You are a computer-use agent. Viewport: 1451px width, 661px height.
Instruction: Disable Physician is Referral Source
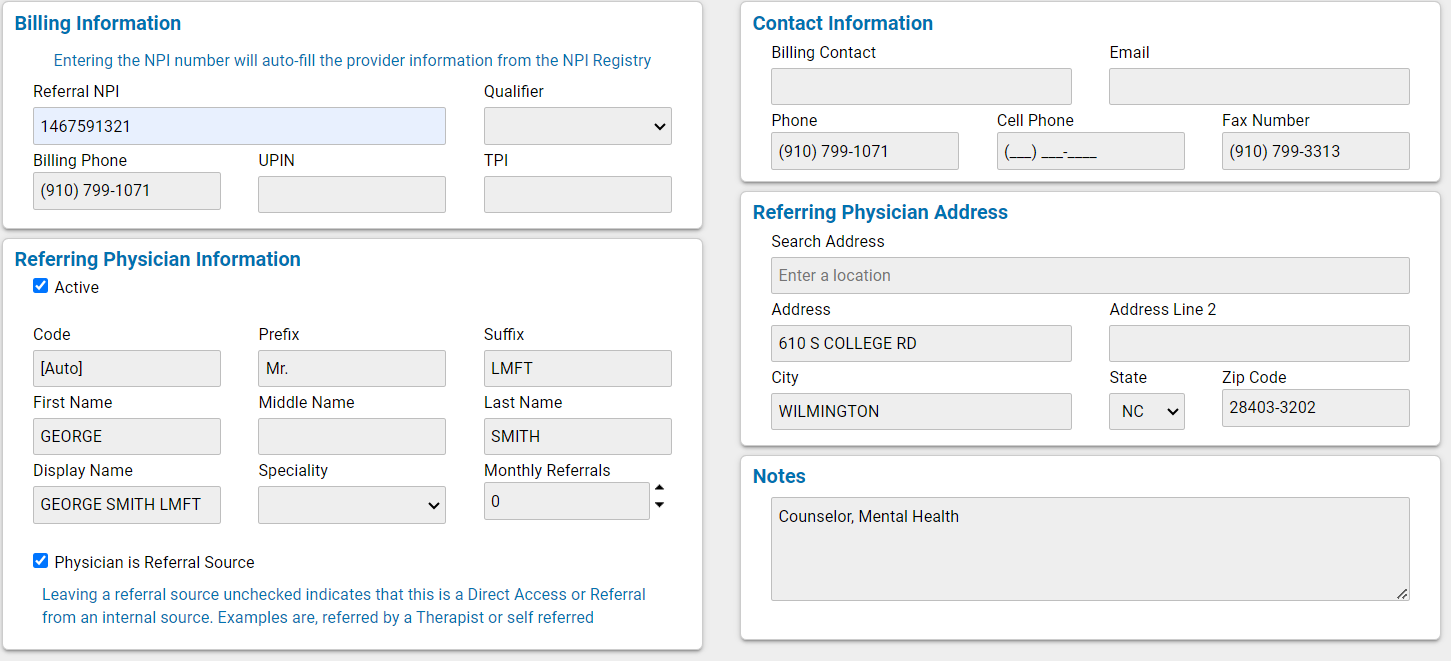click(x=41, y=561)
